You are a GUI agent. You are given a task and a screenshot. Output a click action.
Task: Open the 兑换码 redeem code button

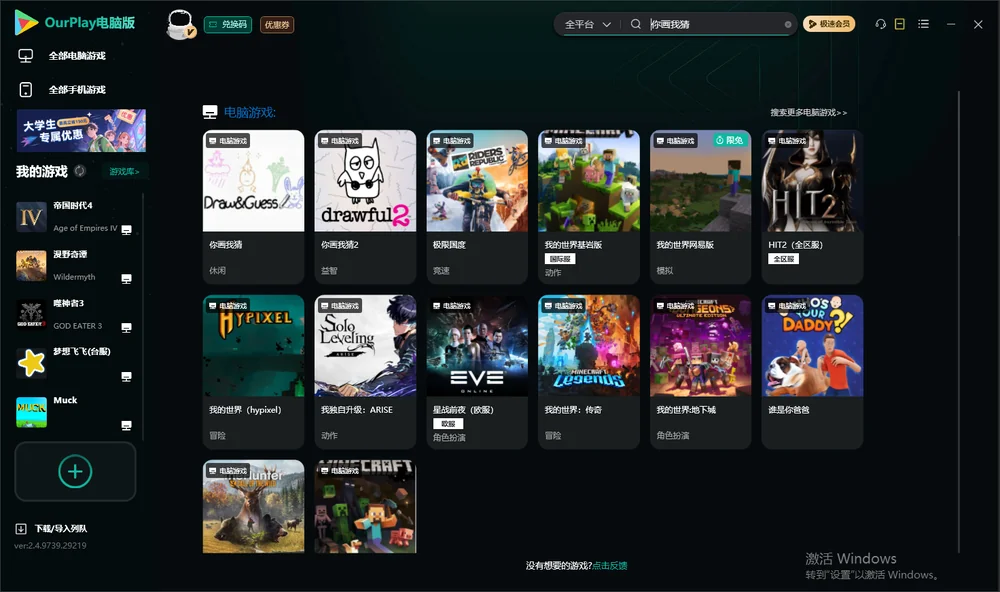(x=228, y=25)
